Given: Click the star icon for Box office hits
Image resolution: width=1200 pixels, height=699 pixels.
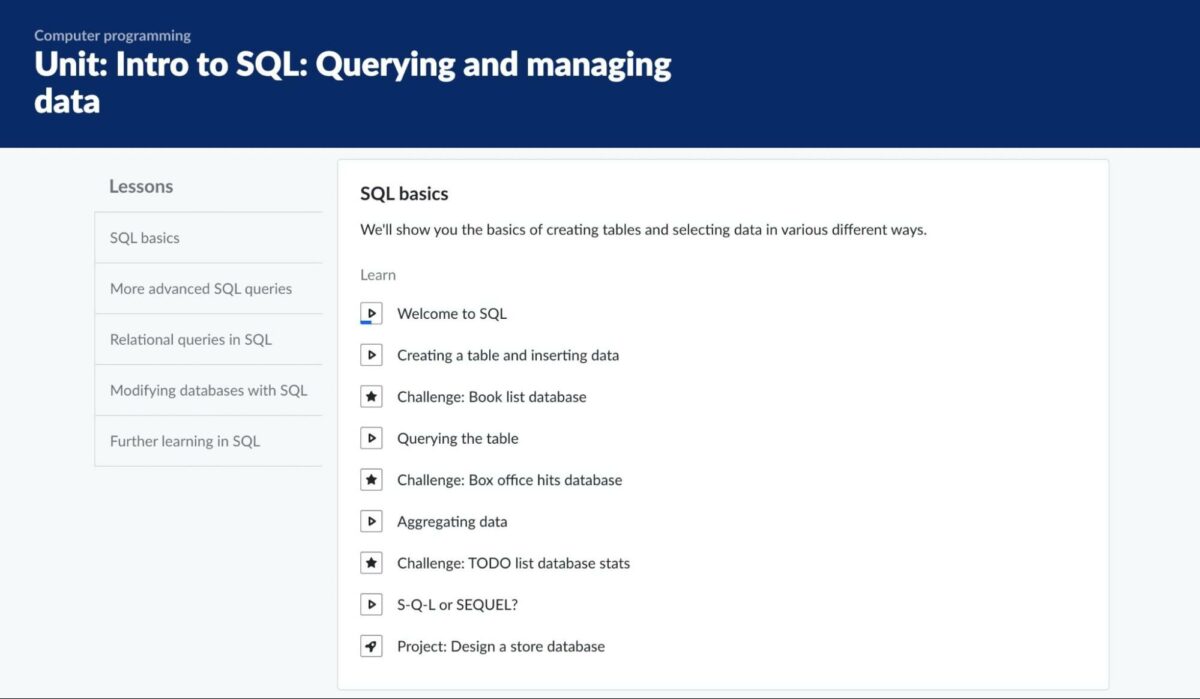Looking at the screenshot, I should point(371,479).
